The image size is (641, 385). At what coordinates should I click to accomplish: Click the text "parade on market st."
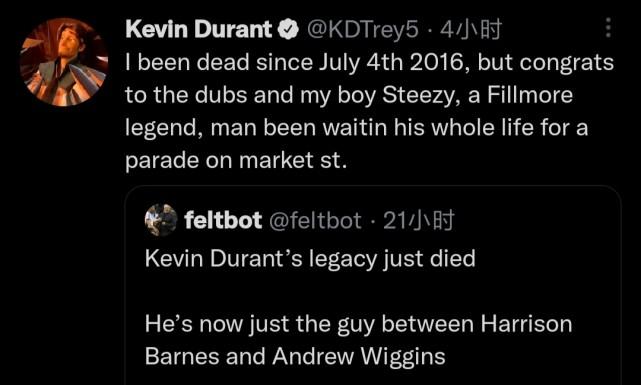coord(236,160)
